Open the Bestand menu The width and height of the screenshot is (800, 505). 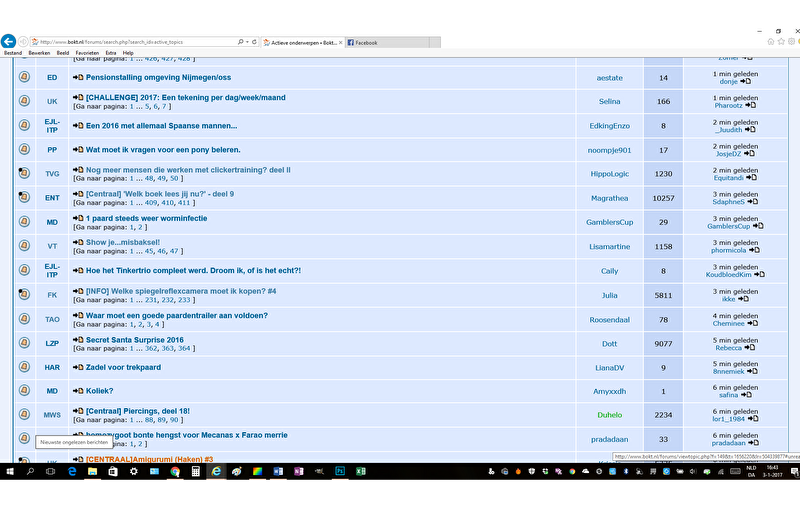tap(13, 53)
